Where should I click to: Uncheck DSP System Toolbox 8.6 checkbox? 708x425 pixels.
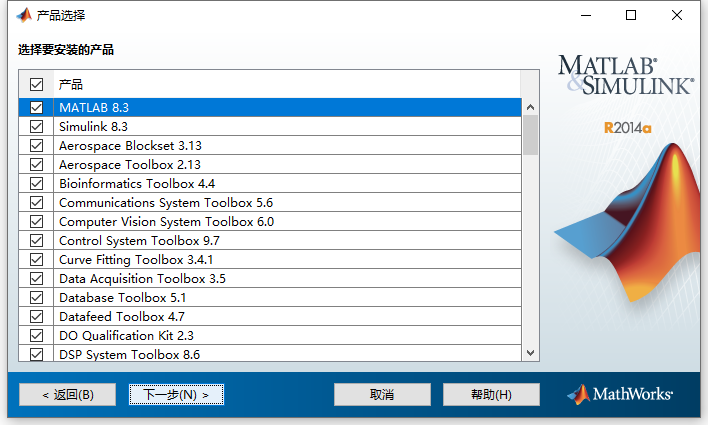[37, 354]
